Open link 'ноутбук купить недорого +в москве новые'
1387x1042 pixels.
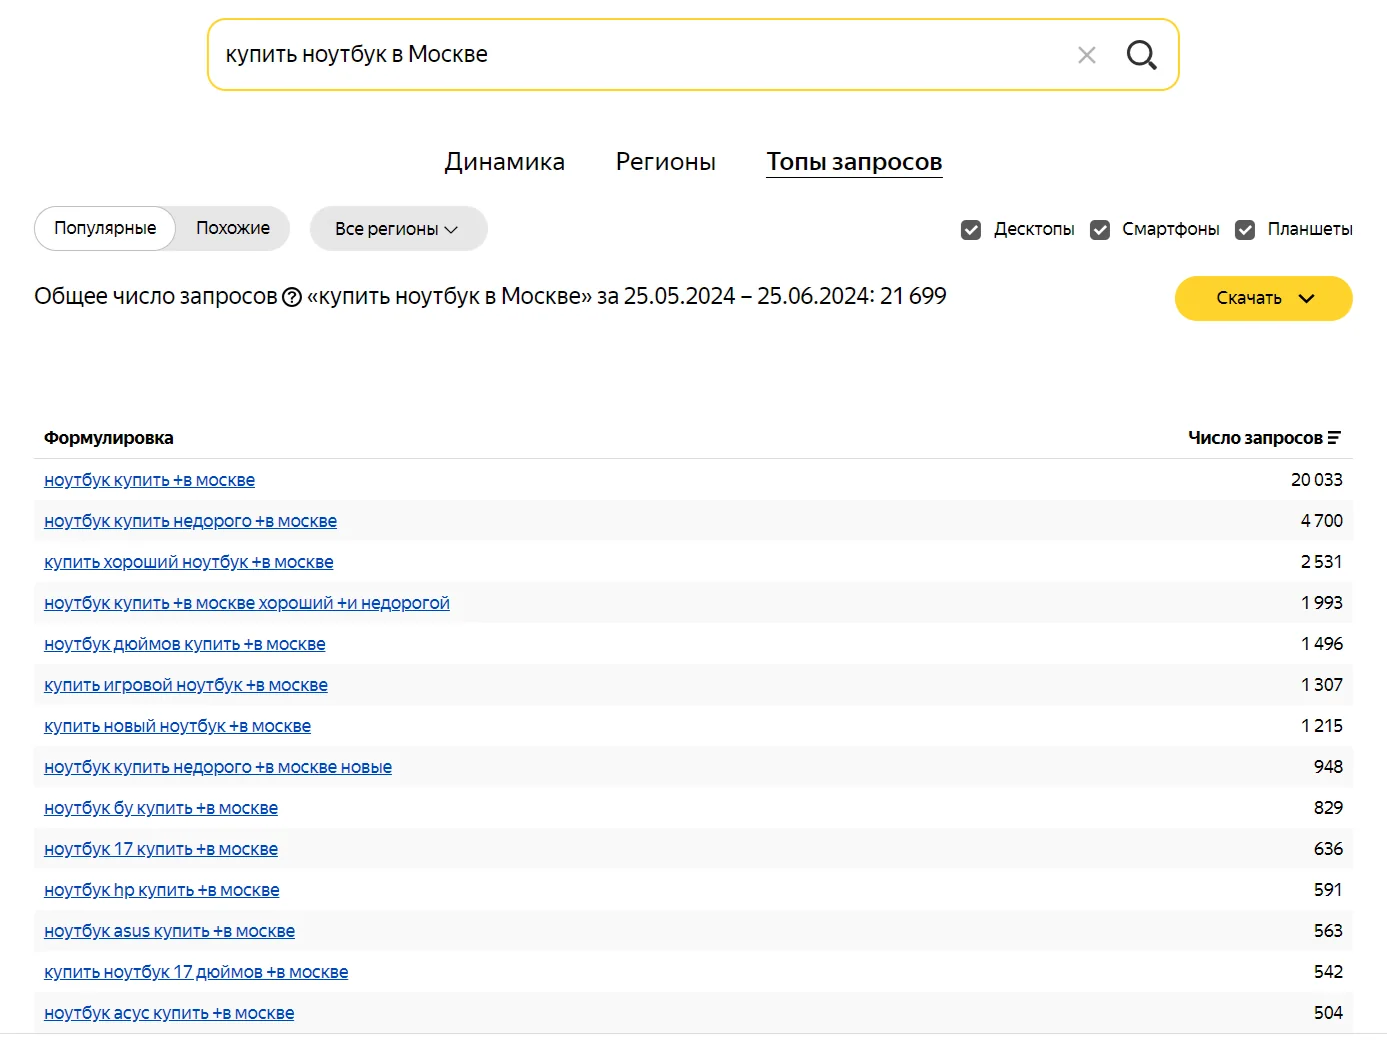218,767
